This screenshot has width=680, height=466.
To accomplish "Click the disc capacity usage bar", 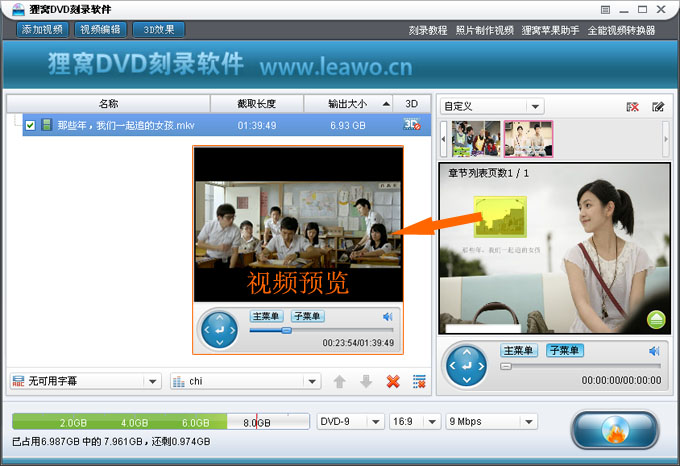I will tap(161, 421).
